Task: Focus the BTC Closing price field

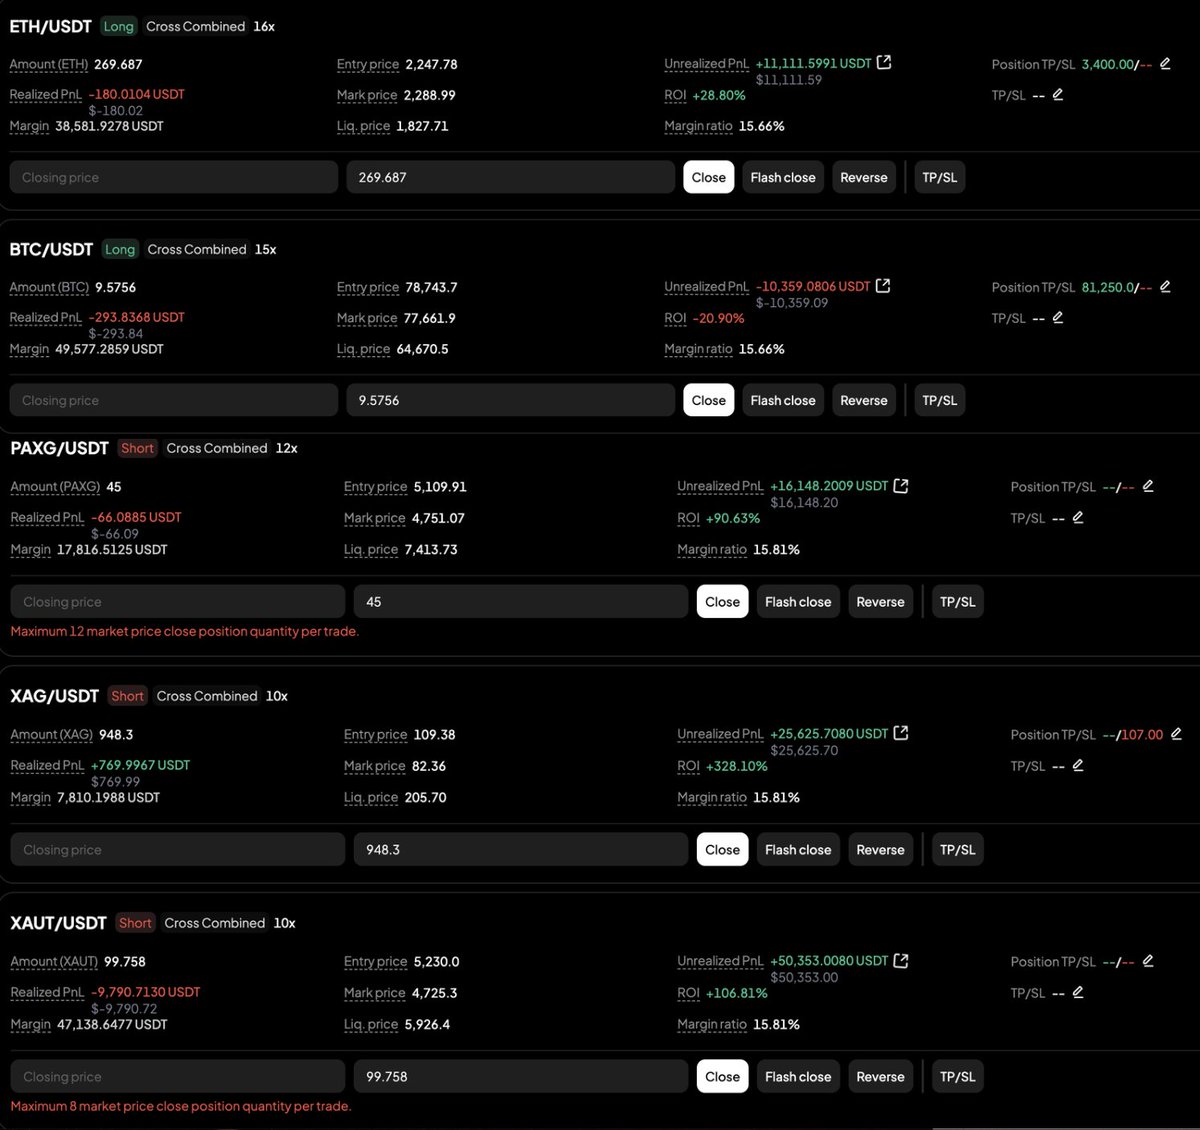Action: (174, 400)
